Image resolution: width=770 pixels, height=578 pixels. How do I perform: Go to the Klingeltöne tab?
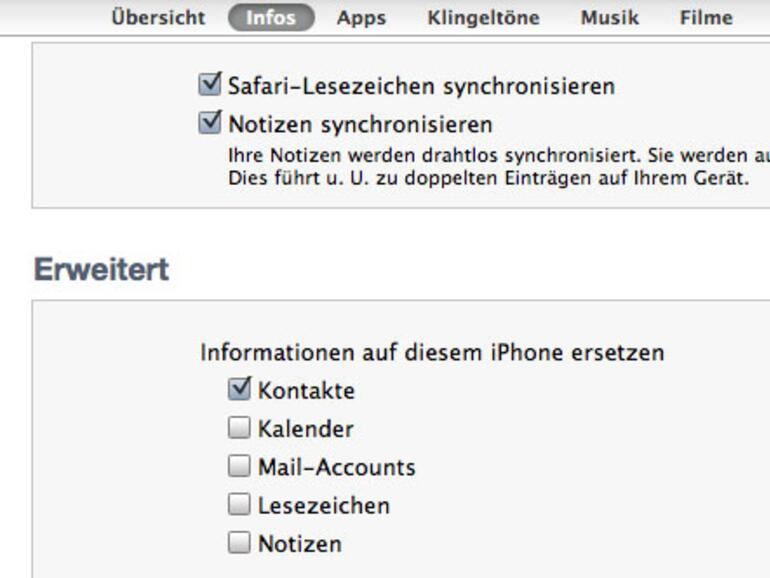pos(483,17)
